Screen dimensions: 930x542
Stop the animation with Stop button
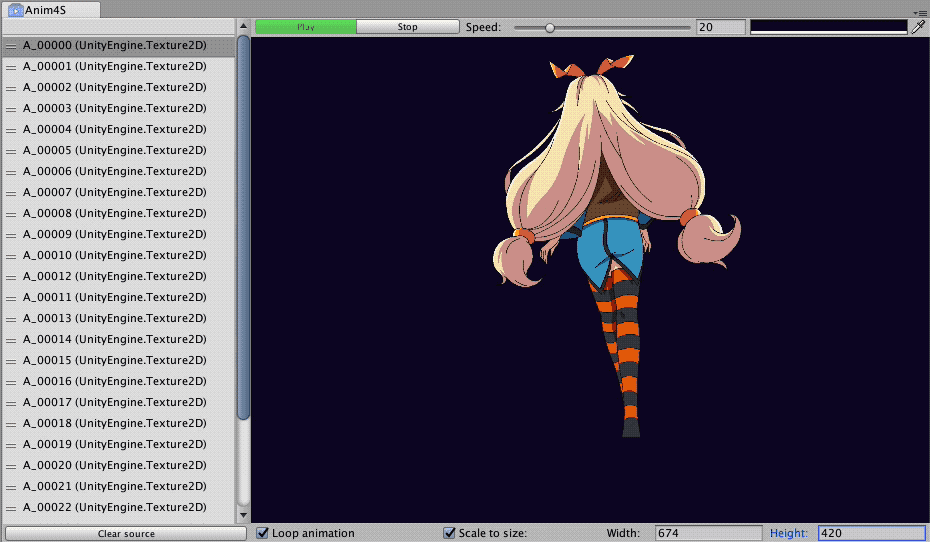(407, 27)
